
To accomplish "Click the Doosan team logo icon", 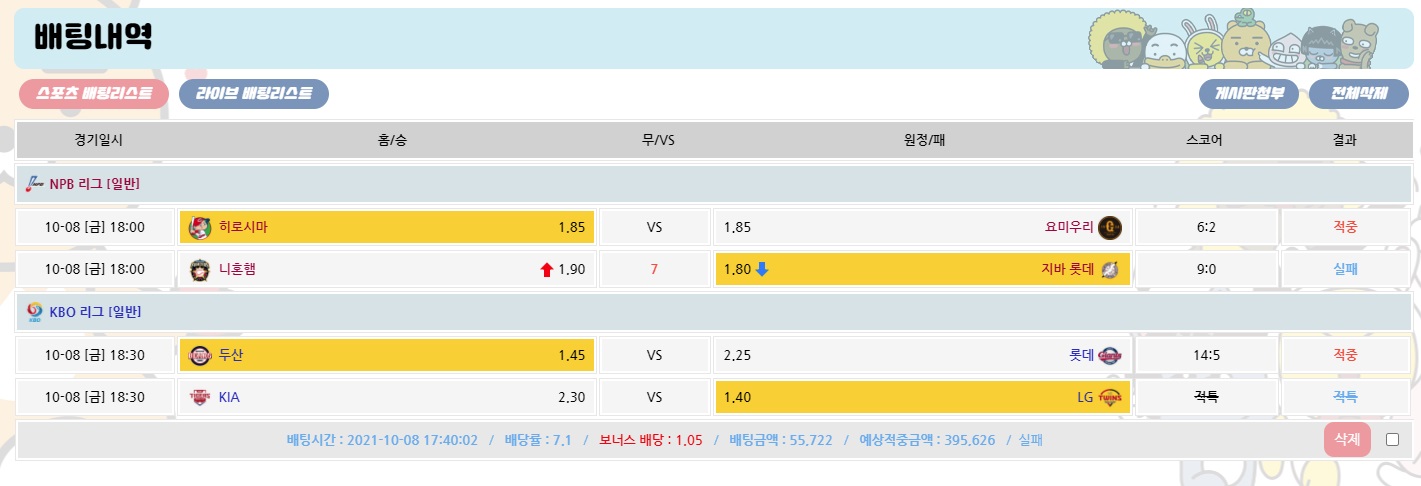I will (x=200, y=354).
